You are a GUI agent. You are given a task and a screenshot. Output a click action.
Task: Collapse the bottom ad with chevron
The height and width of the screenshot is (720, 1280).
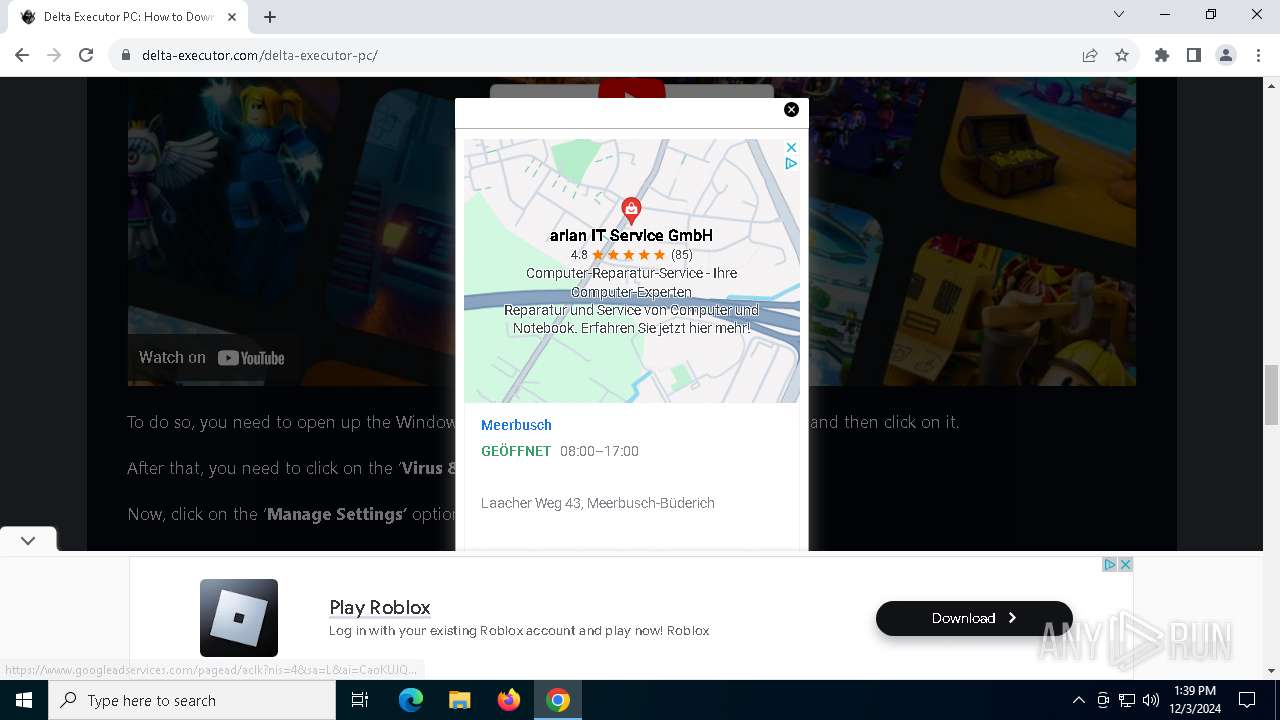28,540
